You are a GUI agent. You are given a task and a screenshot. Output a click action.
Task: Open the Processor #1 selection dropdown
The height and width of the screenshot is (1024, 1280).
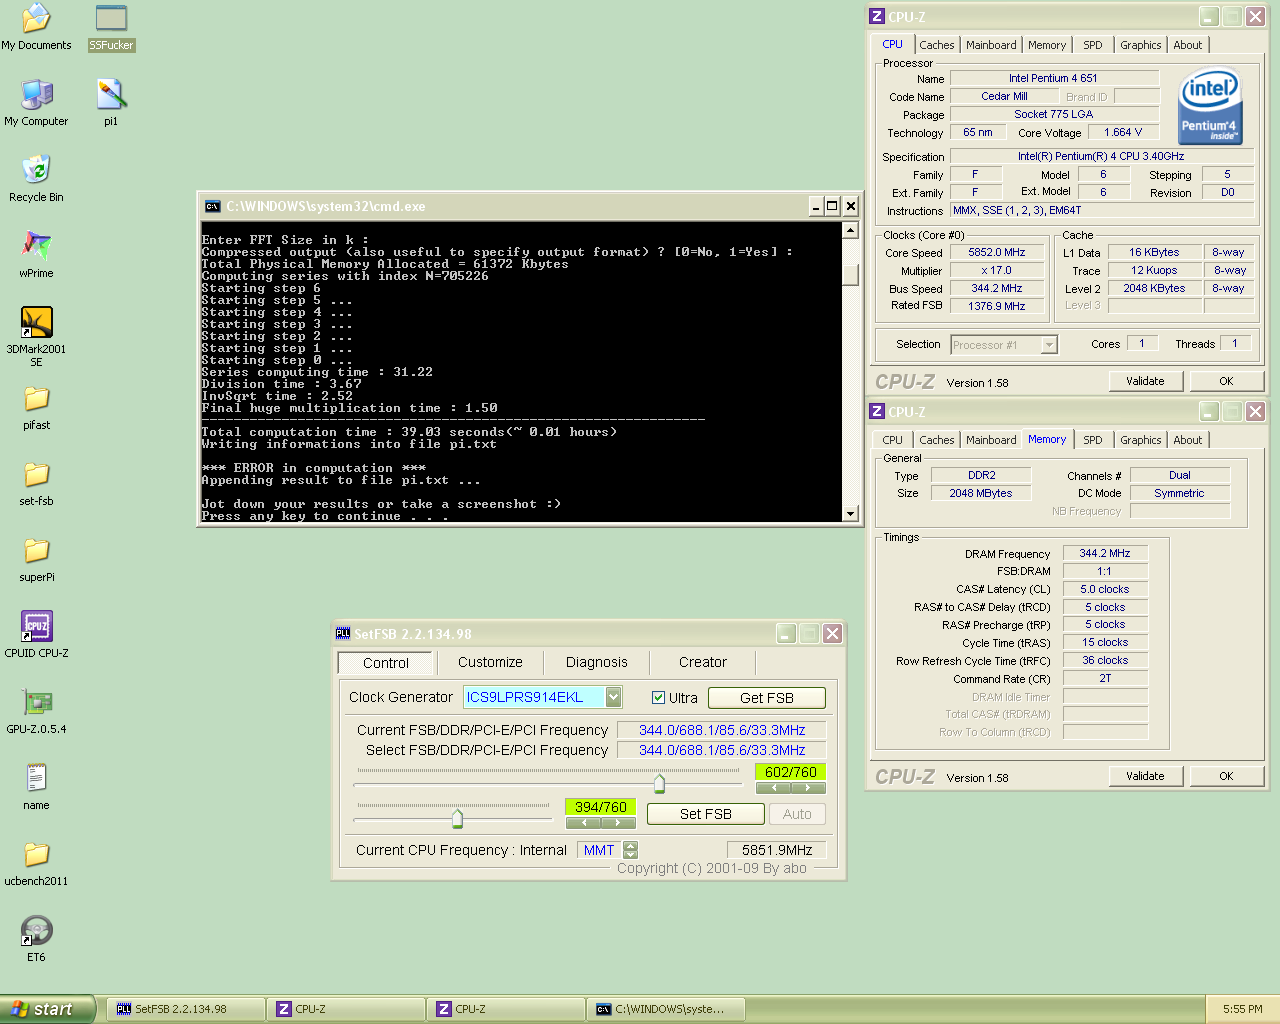[1049, 345]
